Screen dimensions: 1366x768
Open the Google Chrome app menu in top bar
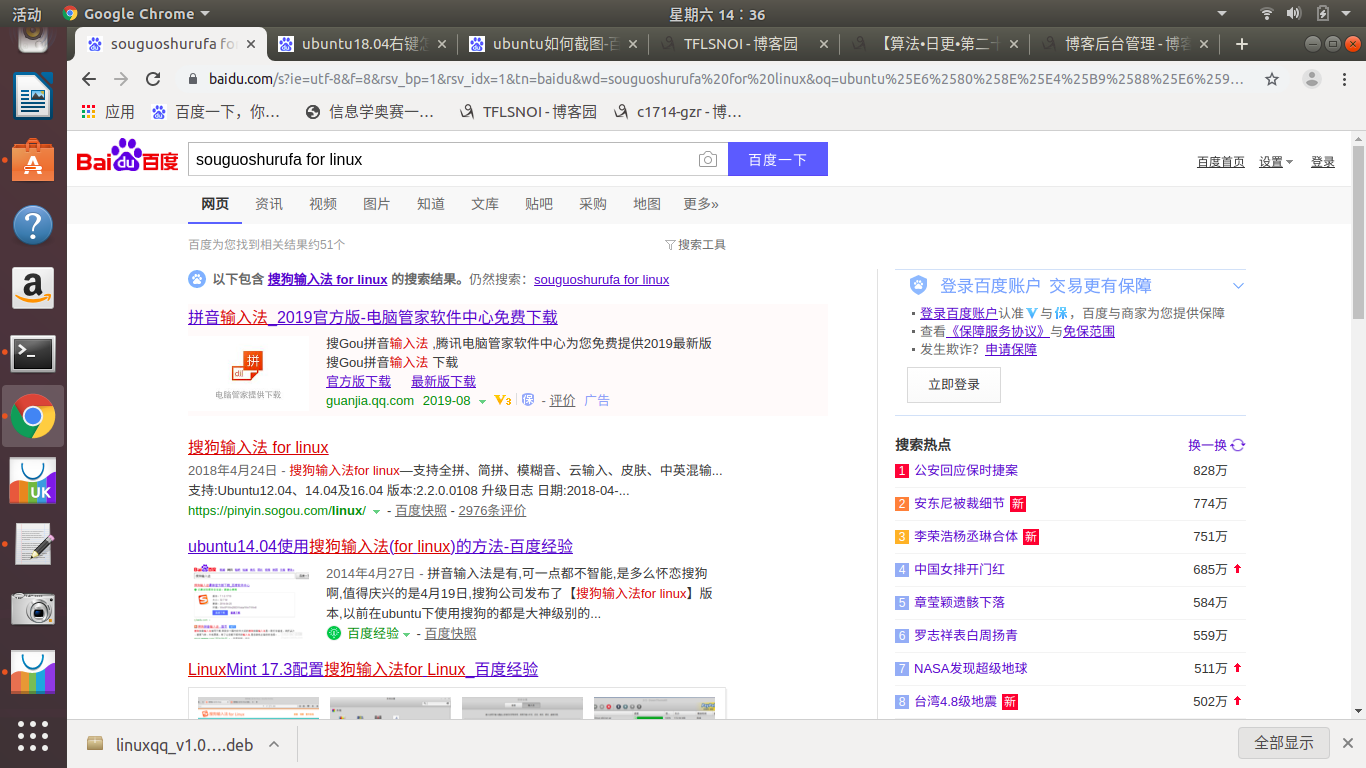coord(136,14)
